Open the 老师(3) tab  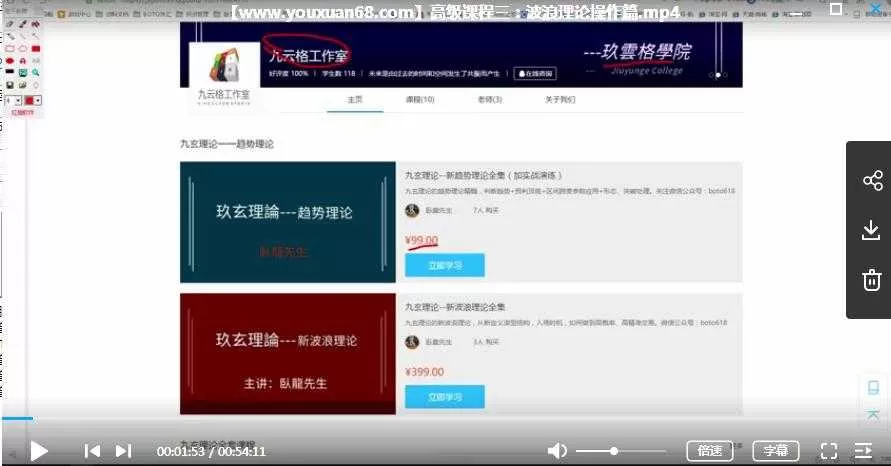pyautogui.click(x=489, y=100)
